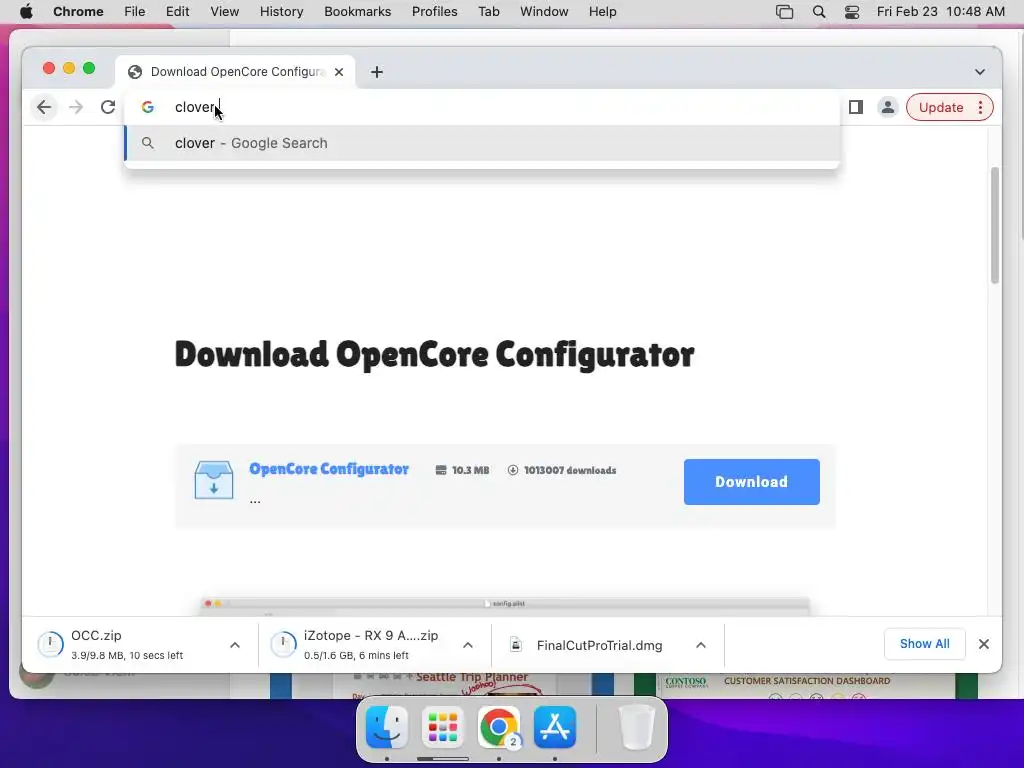The width and height of the screenshot is (1024, 768).
Task: Click the config.plist screenshot thumbnail
Action: pyautogui.click(x=505, y=607)
